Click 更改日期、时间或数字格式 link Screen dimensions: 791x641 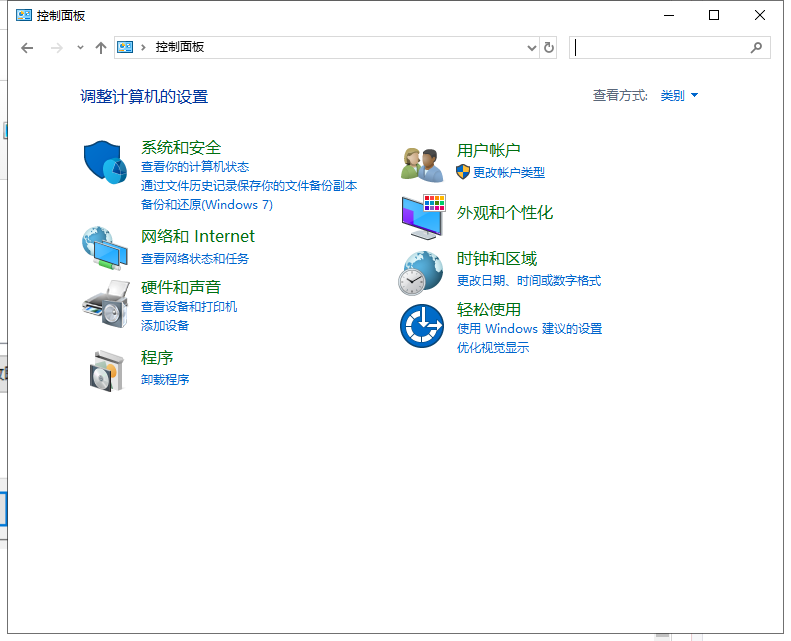(529, 281)
